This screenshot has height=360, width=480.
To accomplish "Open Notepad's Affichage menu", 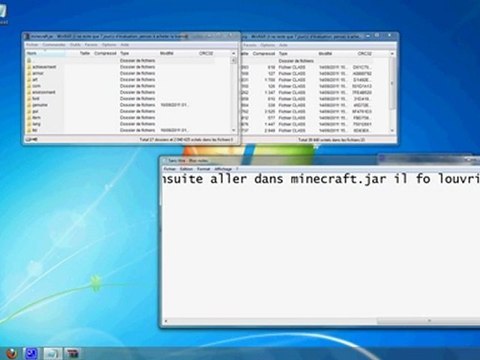I will [223, 169].
